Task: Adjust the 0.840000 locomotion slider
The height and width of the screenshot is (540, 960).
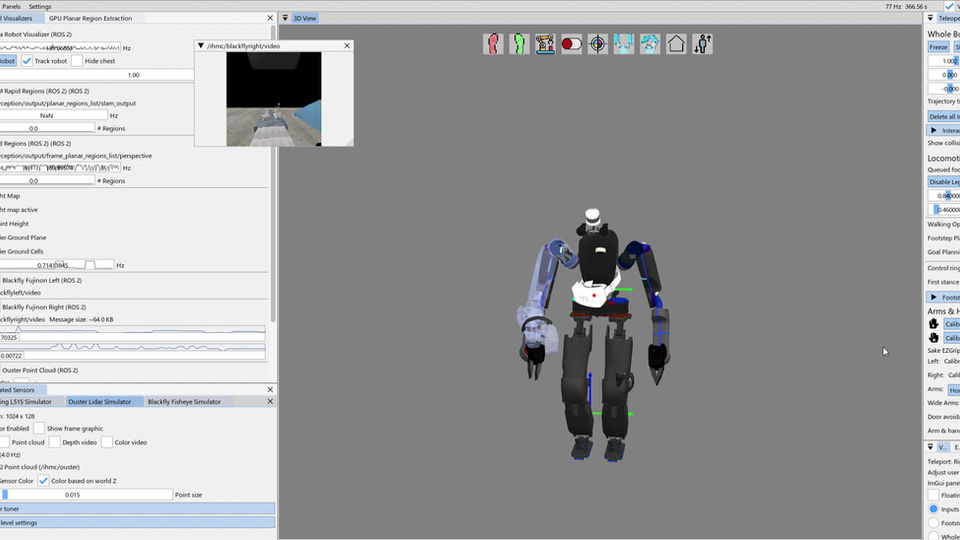Action: pos(943,196)
